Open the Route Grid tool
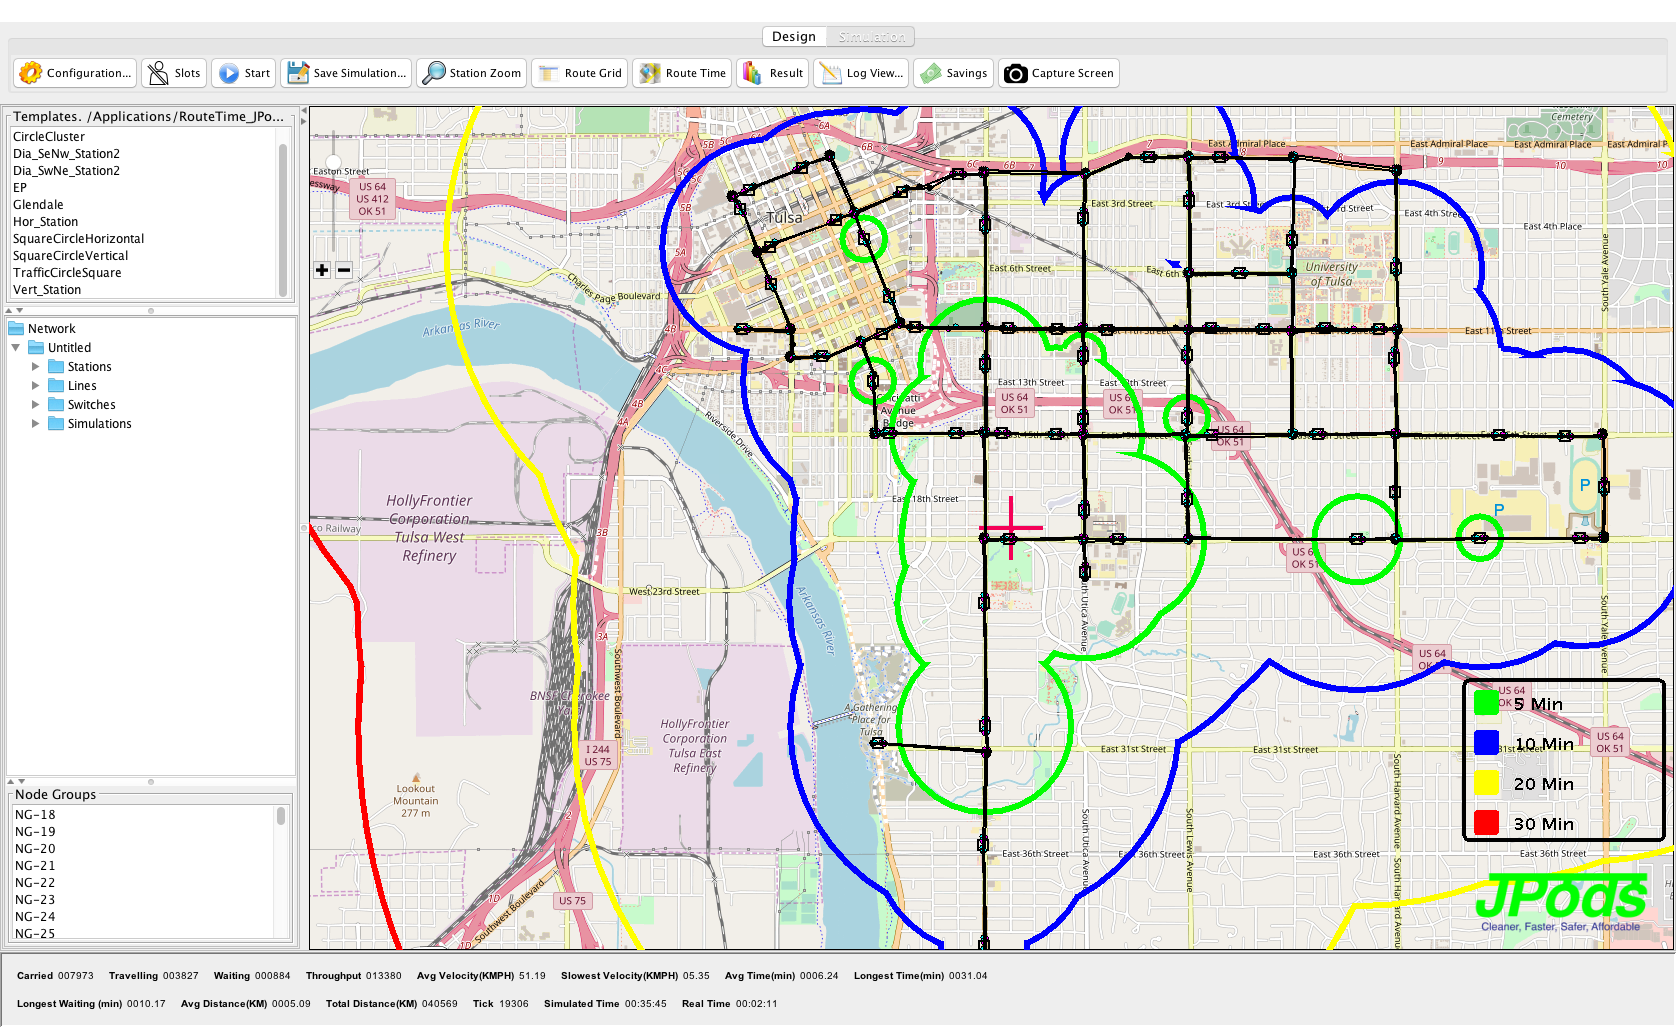 (549, 73)
